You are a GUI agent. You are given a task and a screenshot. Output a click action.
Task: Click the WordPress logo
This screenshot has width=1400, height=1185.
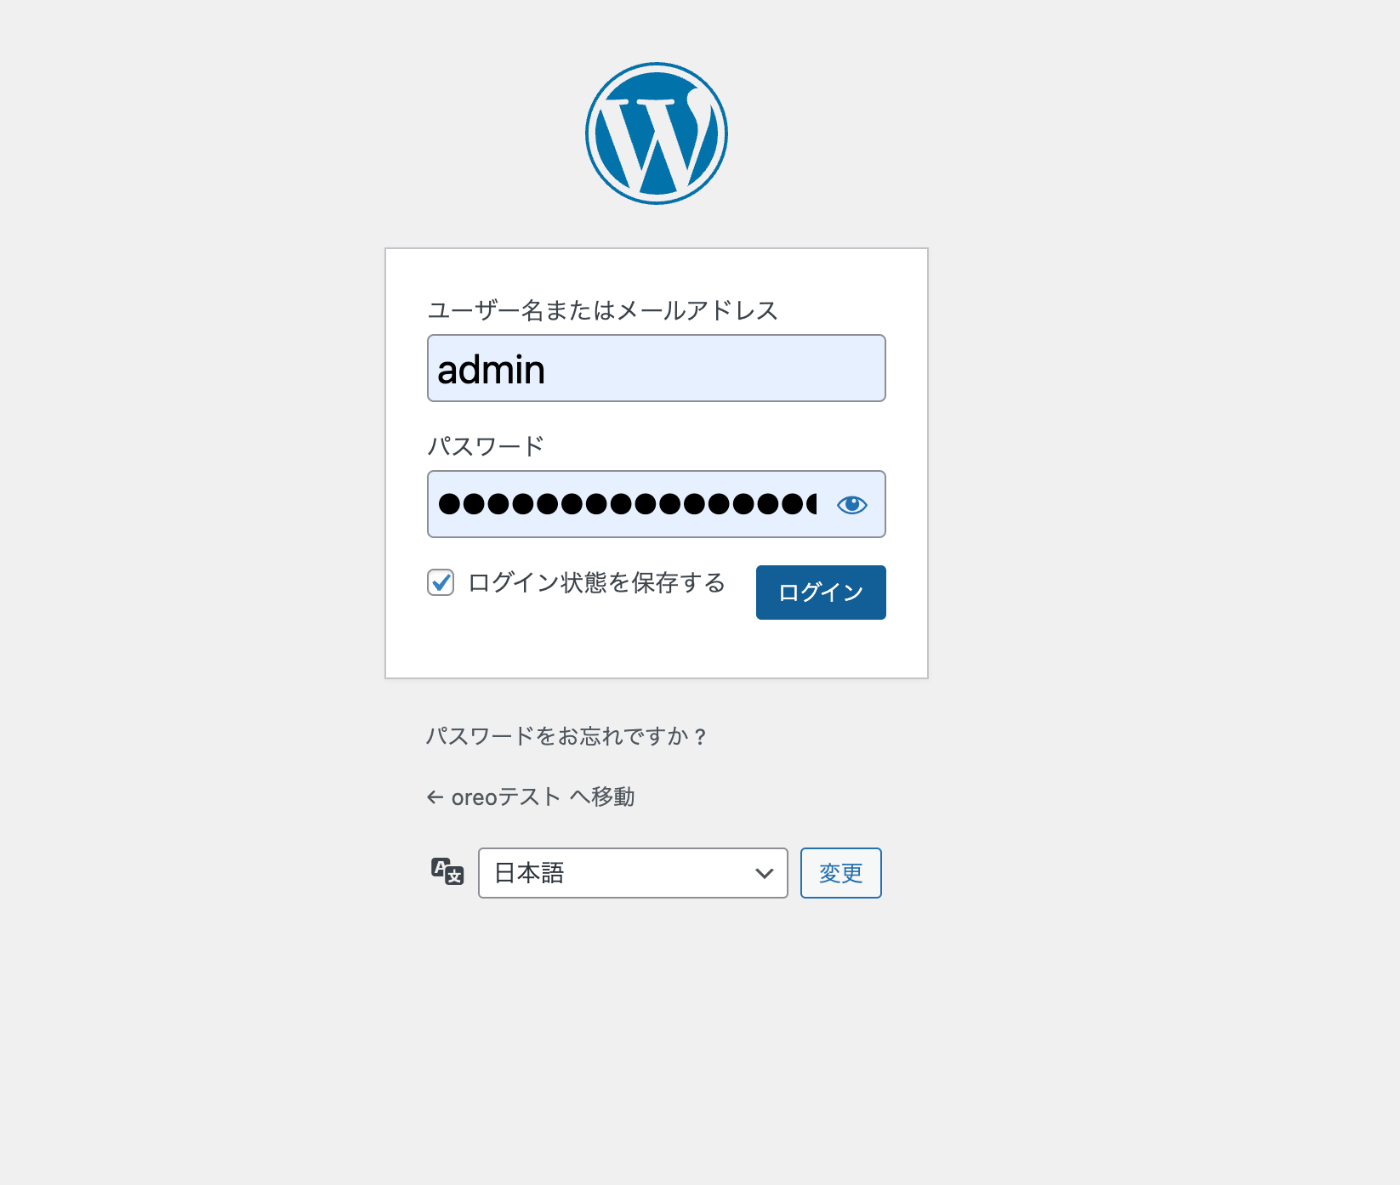(x=656, y=134)
